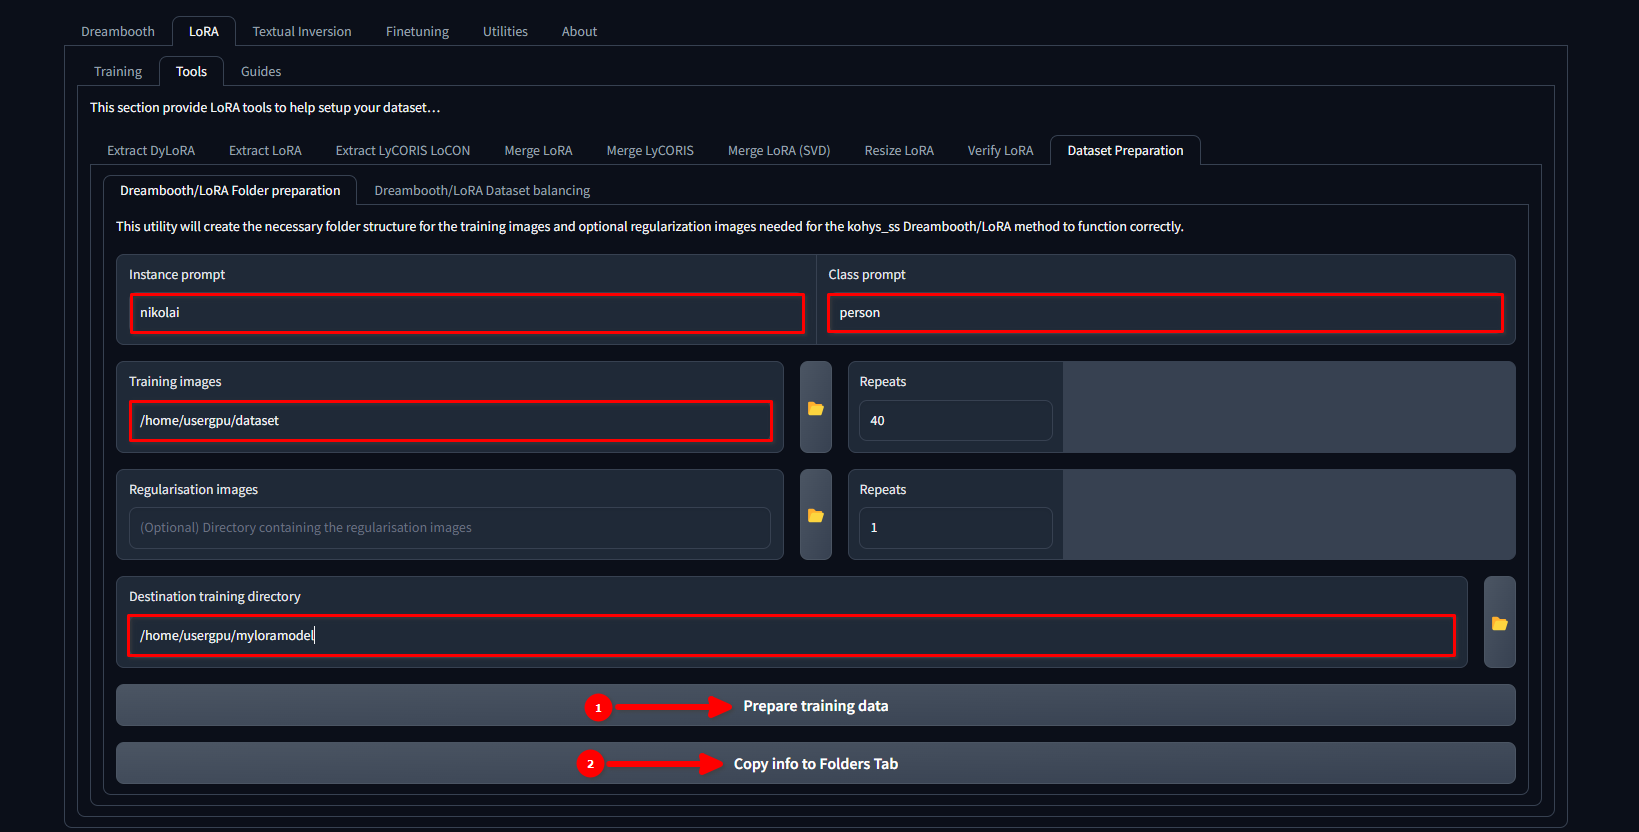Viewport: 1639px width, 832px height.
Task: Select Dreambooth/LoRA Folder preparation tab
Action: click(x=230, y=190)
